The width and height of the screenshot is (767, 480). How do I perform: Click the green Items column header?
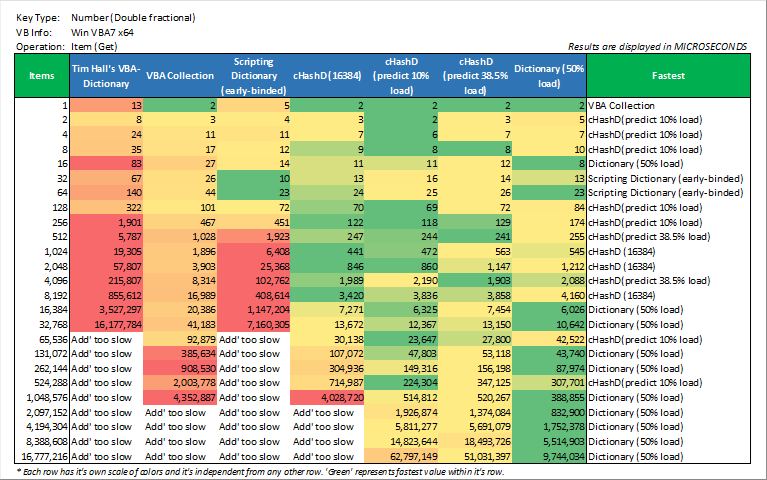point(42,75)
